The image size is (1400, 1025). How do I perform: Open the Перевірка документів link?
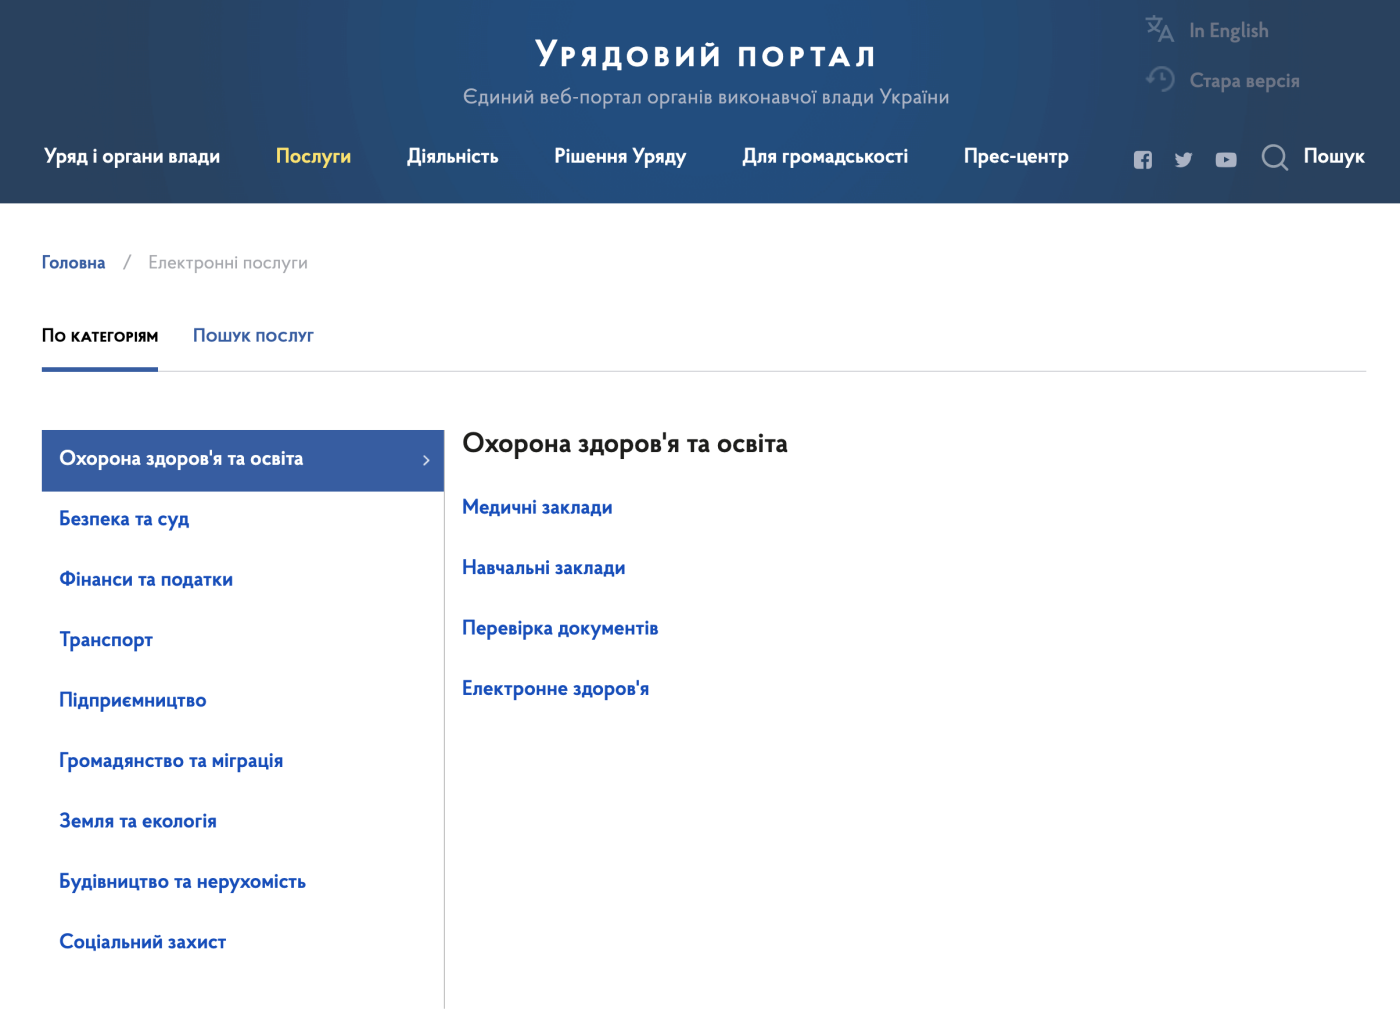560,628
